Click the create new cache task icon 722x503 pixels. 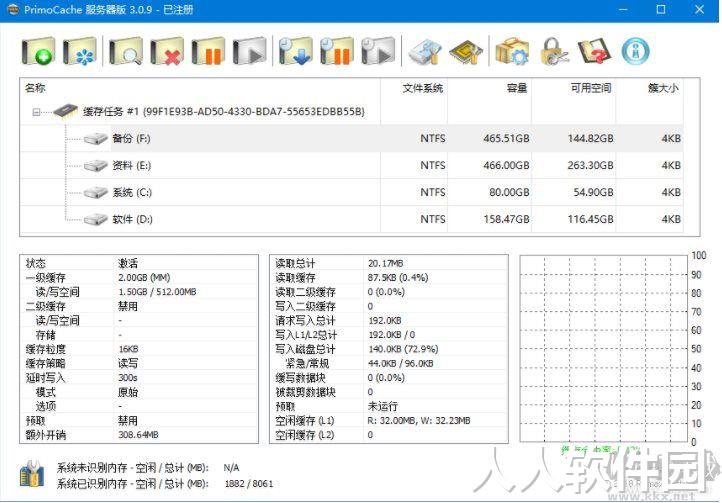pos(38,51)
